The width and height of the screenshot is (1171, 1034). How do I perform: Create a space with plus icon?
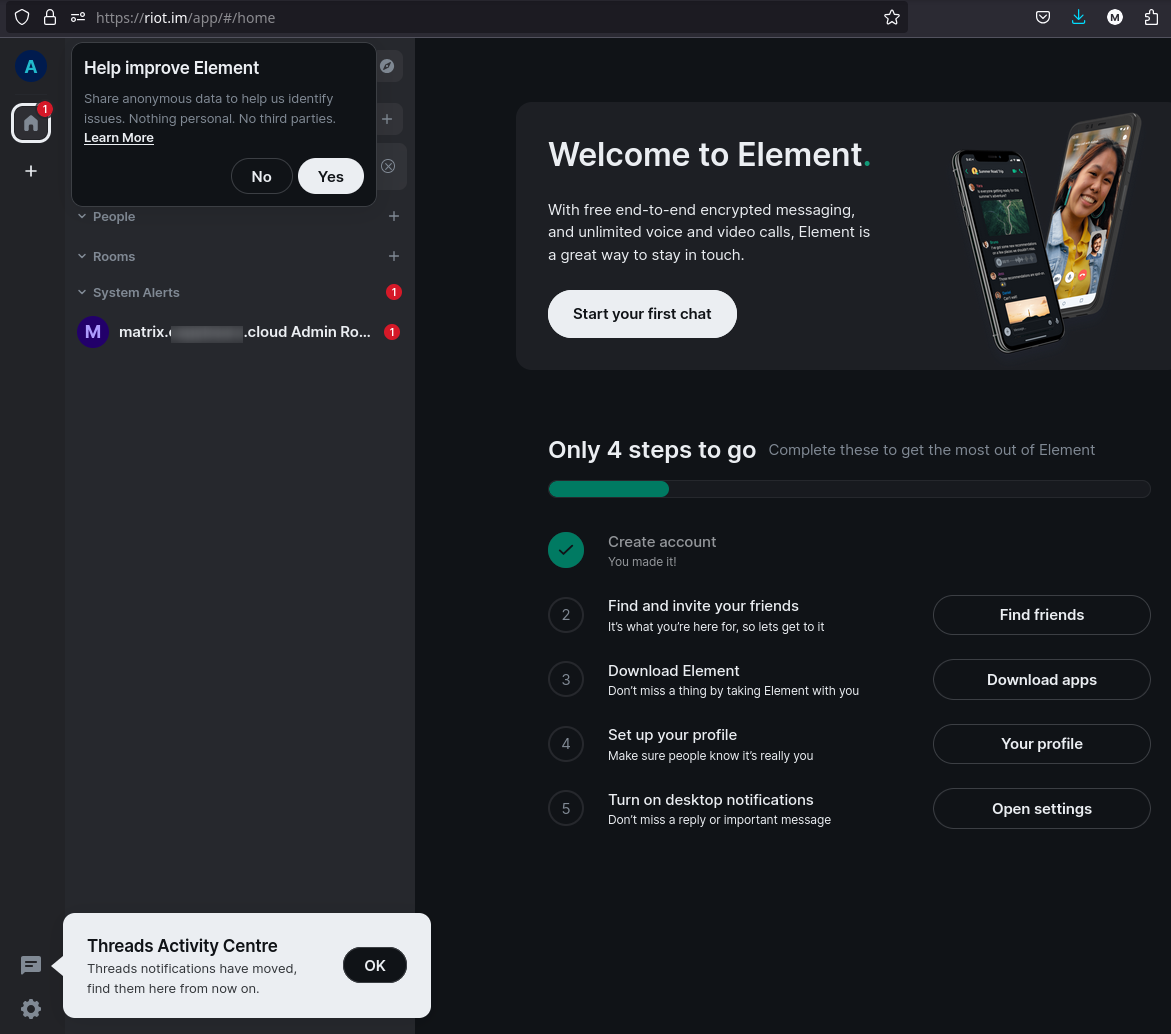coord(31,171)
